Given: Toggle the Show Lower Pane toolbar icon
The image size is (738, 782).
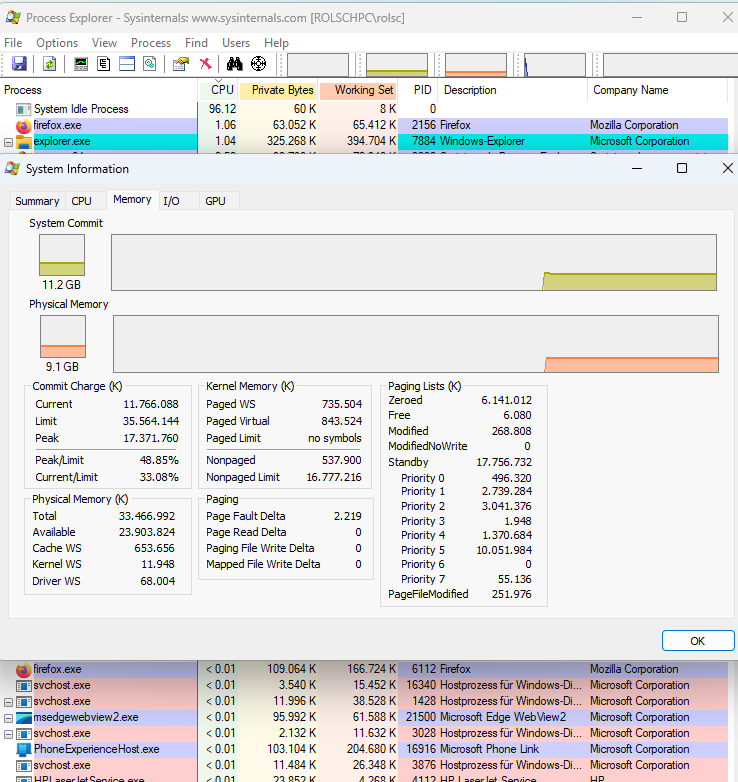Looking at the screenshot, I should tap(127, 64).
